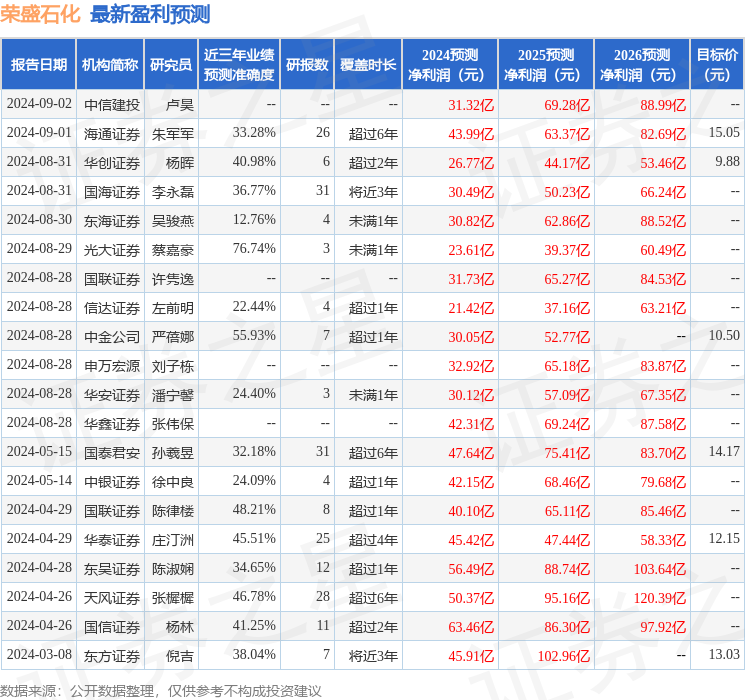
Task: Select the date 2024-05-14
Action: pyautogui.click(x=39, y=480)
